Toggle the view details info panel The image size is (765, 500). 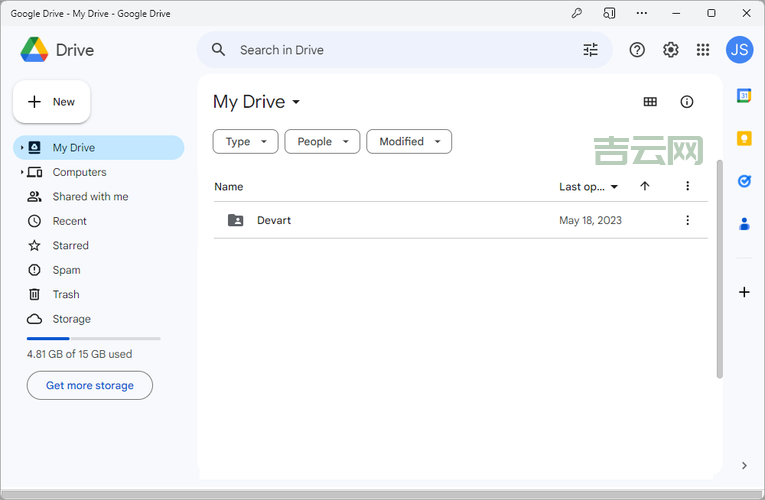(x=687, y=102)
